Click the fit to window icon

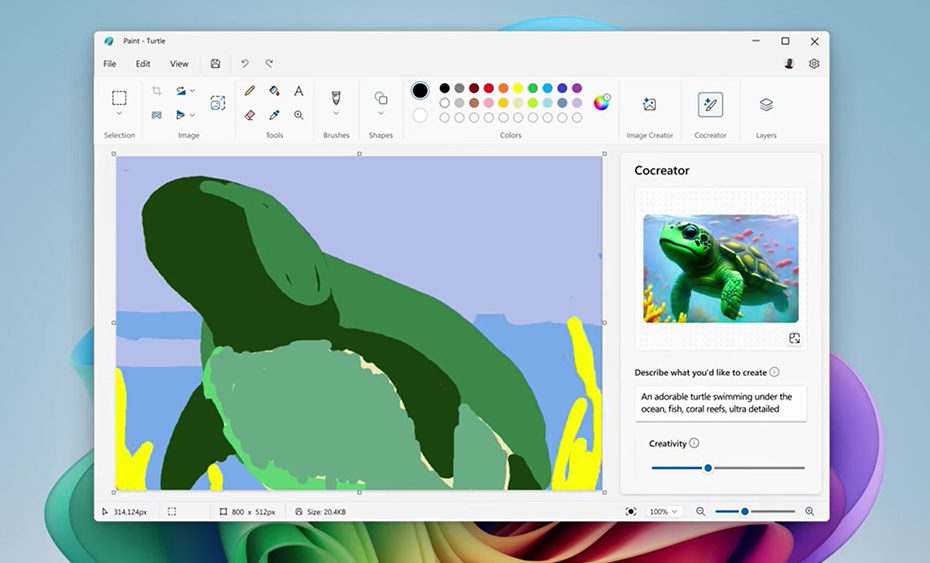coord(631,511)
